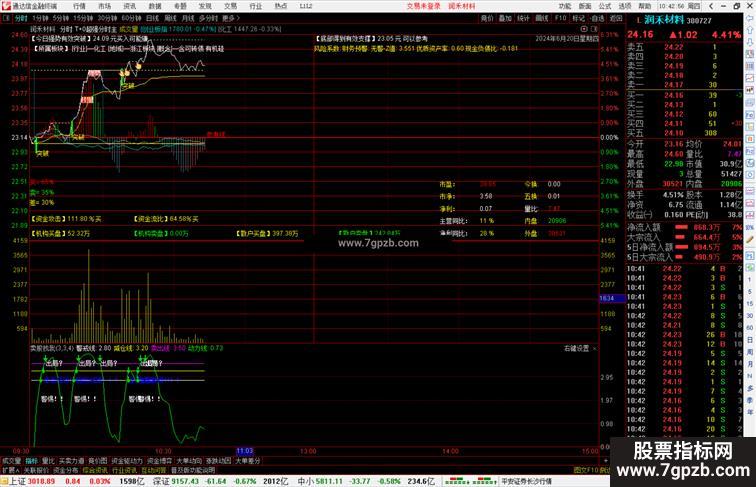This screenshot has height=487, width=756.
Task: Open the 互动问答 tab
Action: [x=154, y=470]
